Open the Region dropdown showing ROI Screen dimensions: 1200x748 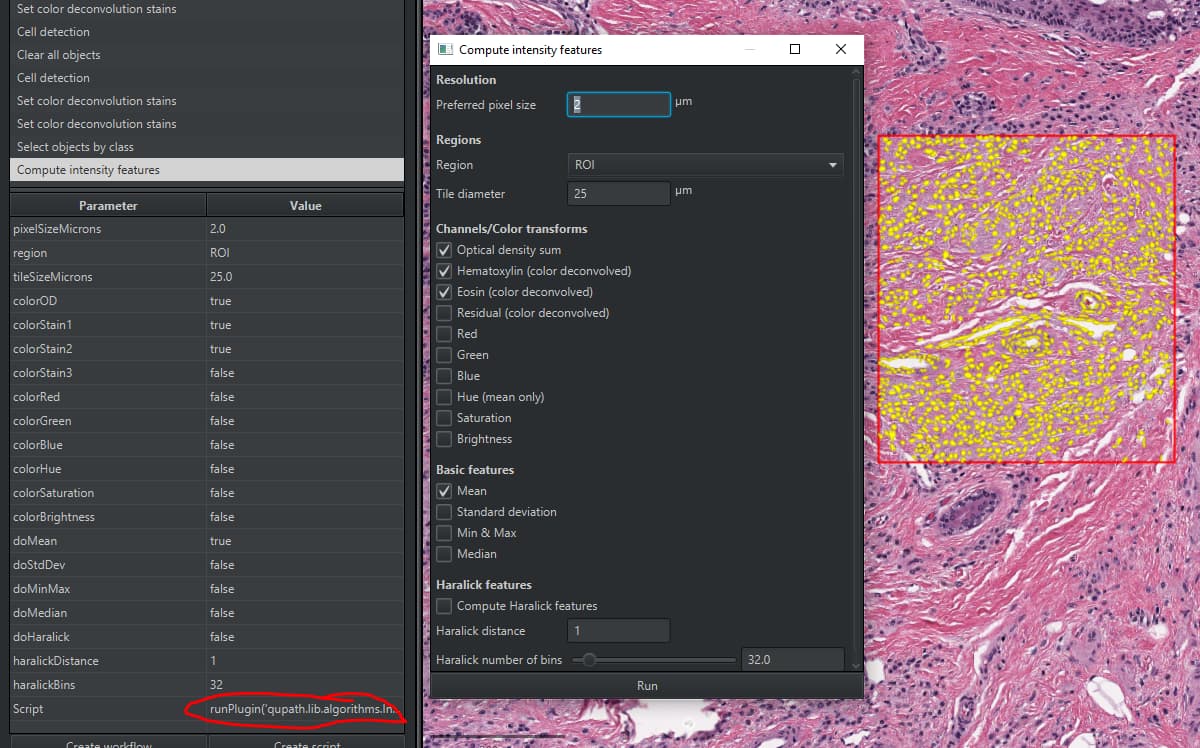click(x=705, y=164)
